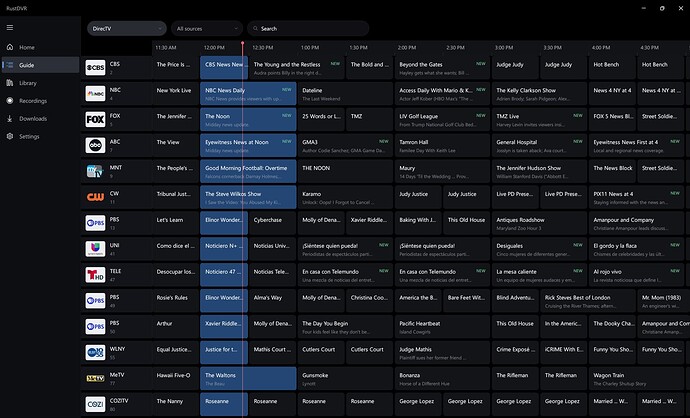Image resolution: width=690 pixels, height=418 pixels.
Task: Select the MNT channel logo
Action: (x=95, y=171)
